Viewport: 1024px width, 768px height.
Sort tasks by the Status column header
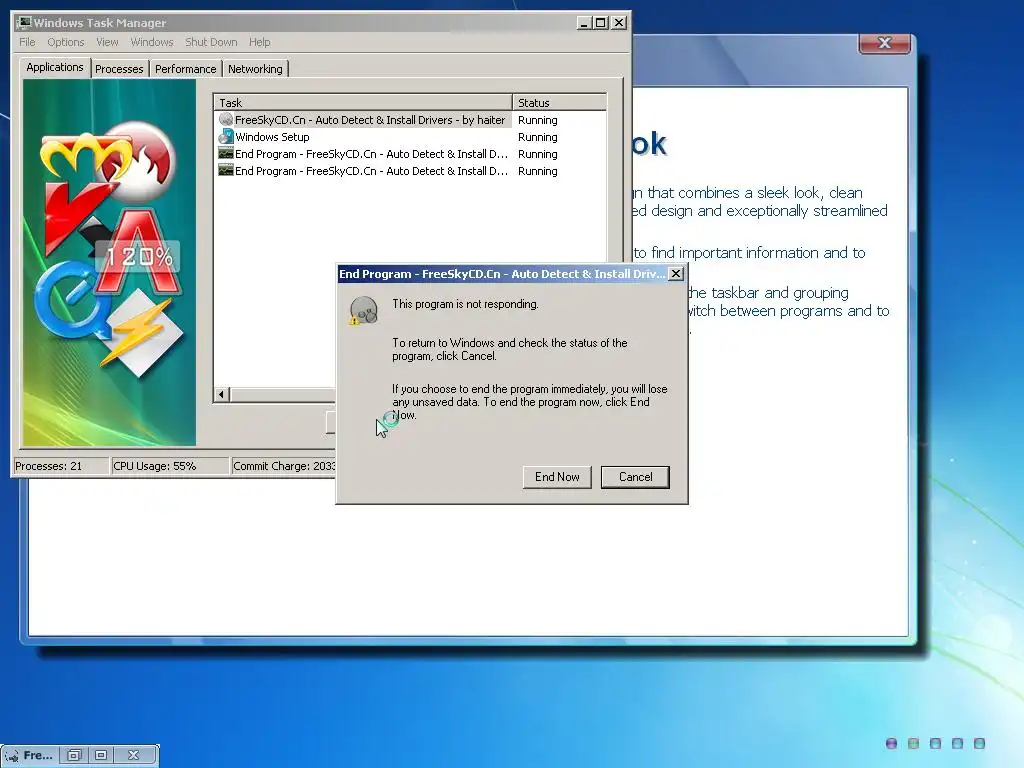[560, 103]
